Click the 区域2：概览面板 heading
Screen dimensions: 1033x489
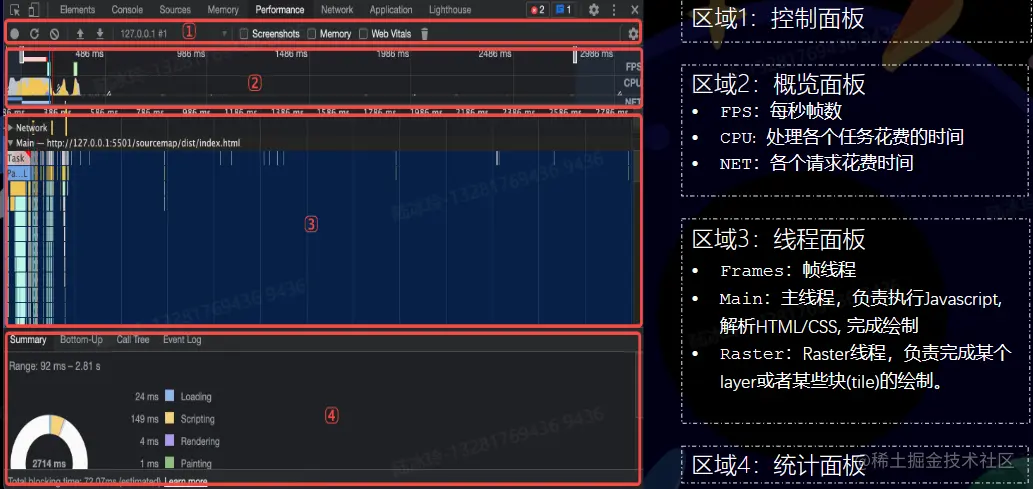[779, 84]
